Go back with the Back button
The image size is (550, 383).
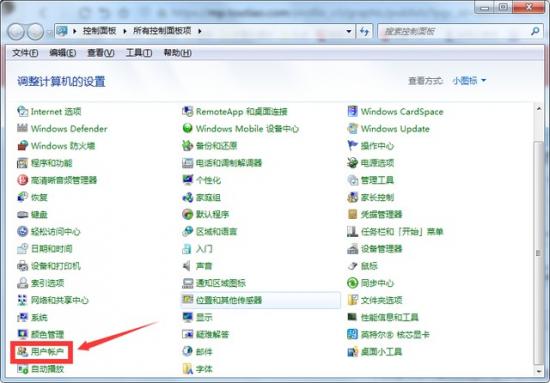tap(16, 32)
